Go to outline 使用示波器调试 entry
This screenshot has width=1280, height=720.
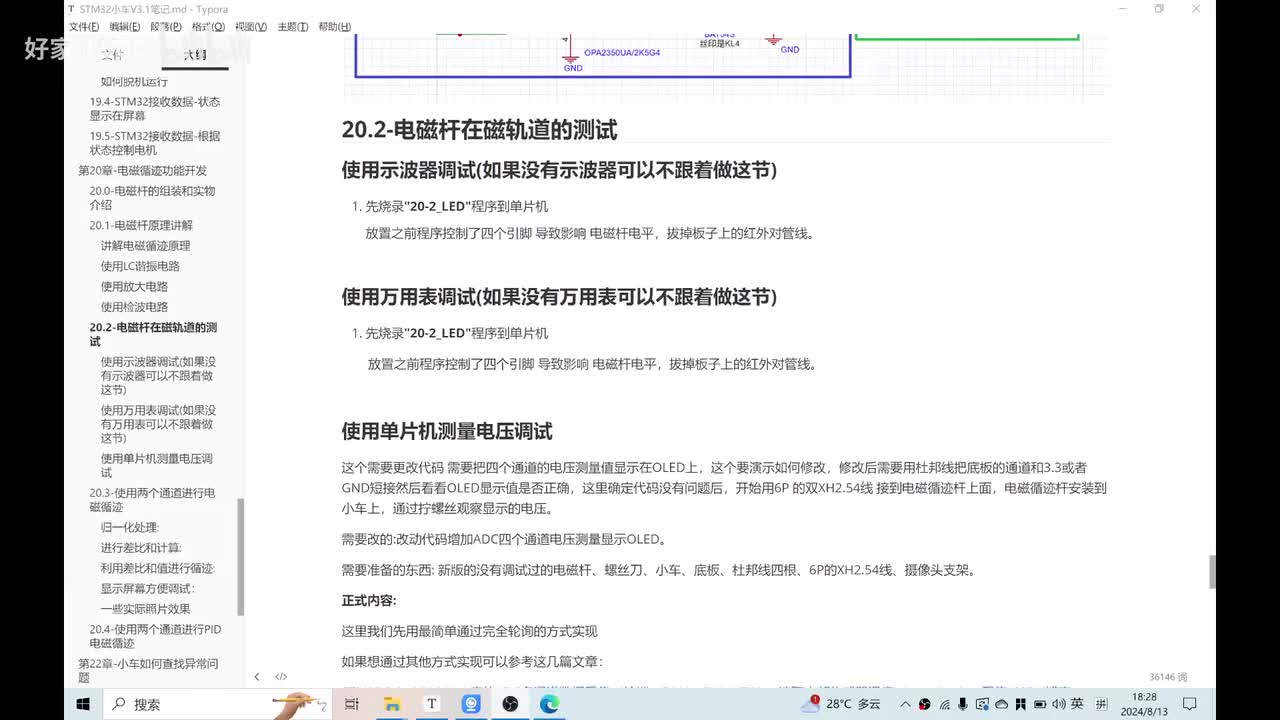tap(158, 376)
